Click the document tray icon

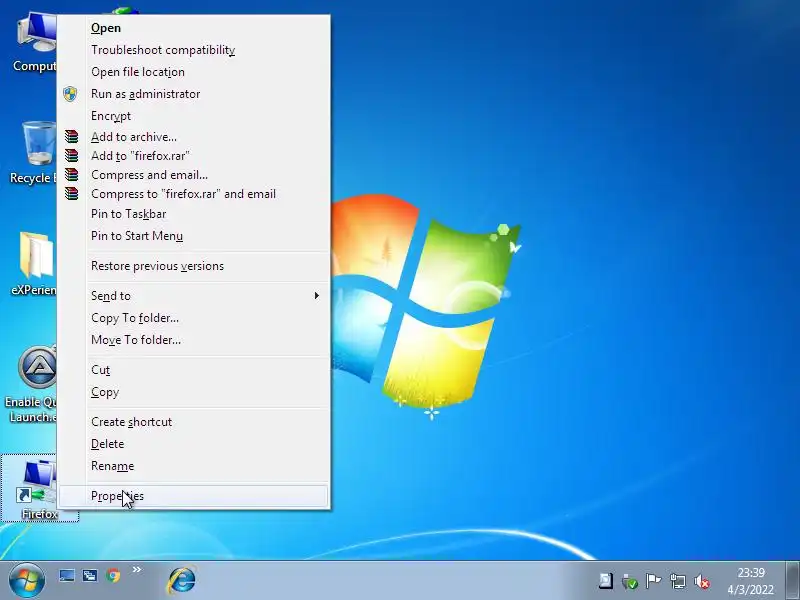(606, 581)
